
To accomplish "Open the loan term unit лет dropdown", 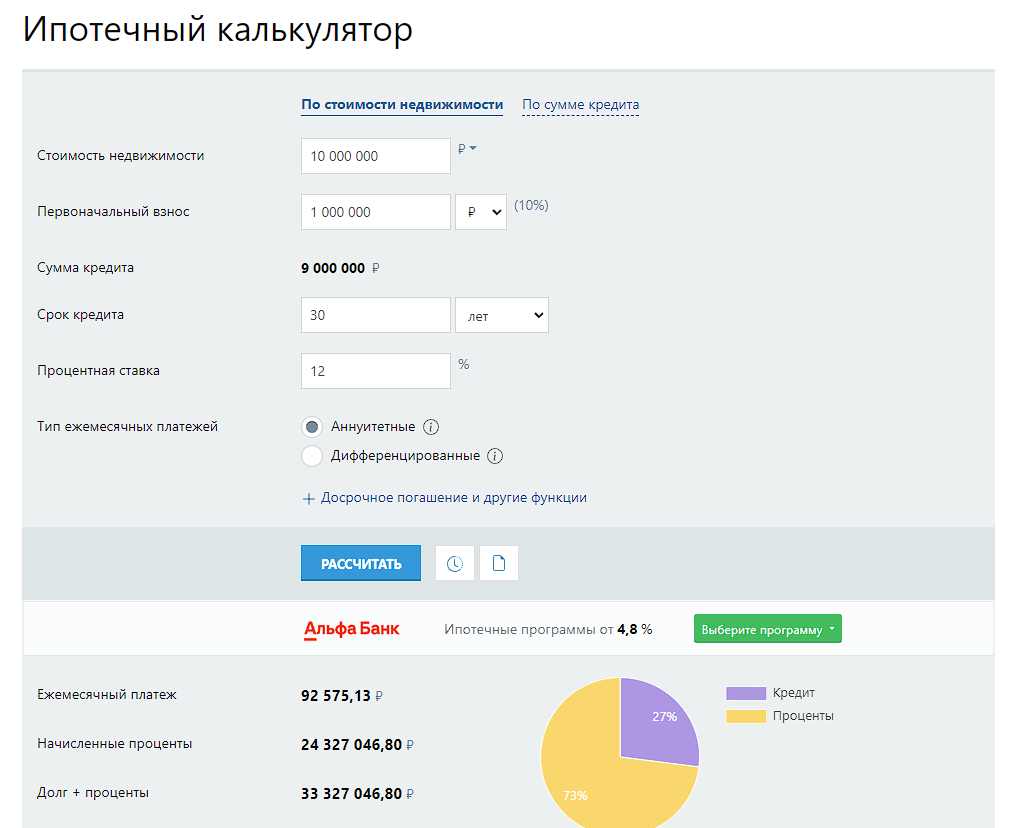I will pyautogui.click(x=502, y=315).
